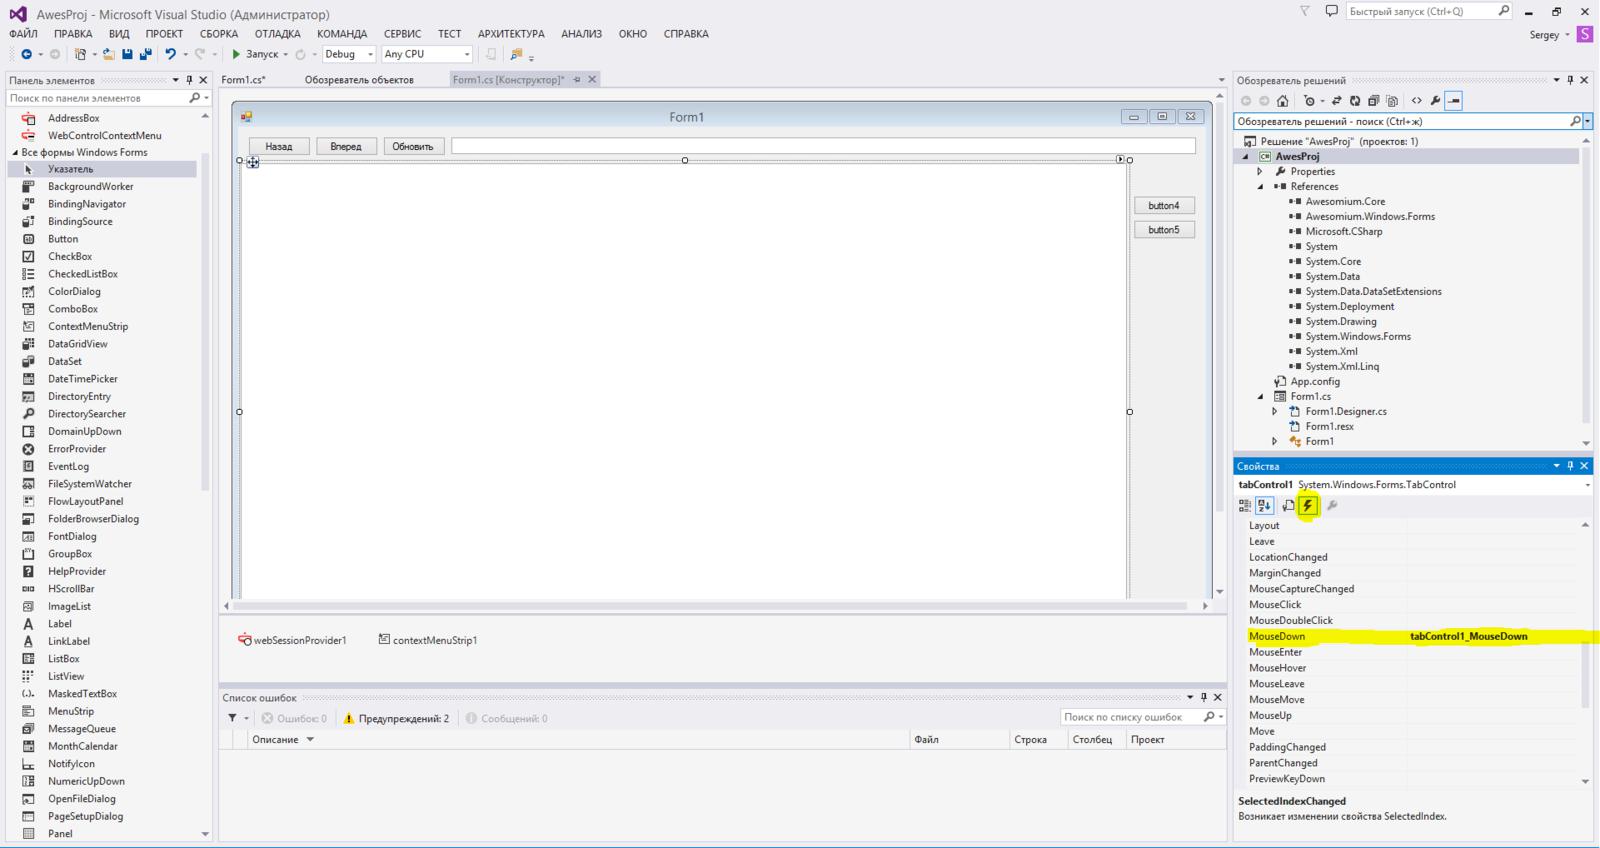
Task: Click the Назад button on Form1
Action: pyautogui.click(x=279, y=146)
